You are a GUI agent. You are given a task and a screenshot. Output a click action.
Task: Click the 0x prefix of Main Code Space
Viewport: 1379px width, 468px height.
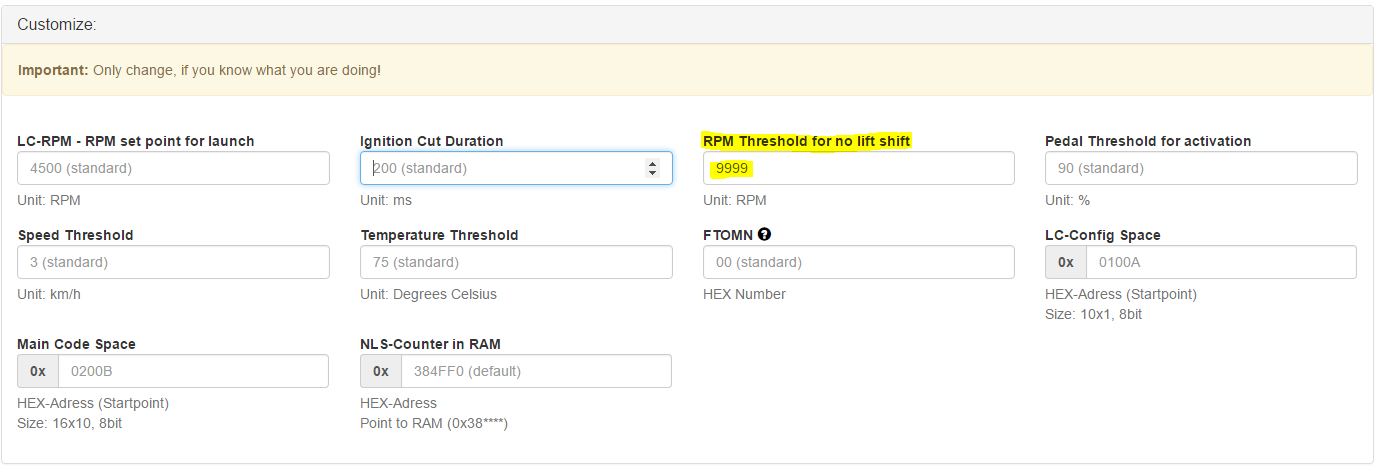coord(38,371)
